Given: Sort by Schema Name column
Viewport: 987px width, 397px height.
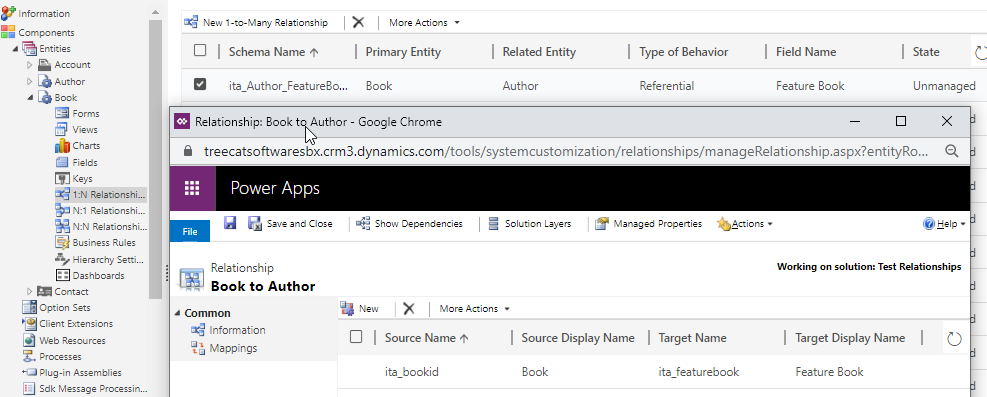Looking at the screenshot, I should pos(273,52).
